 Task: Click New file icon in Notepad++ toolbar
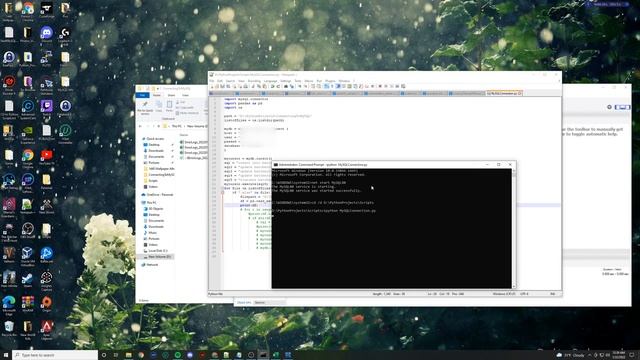tap(212, 87)
